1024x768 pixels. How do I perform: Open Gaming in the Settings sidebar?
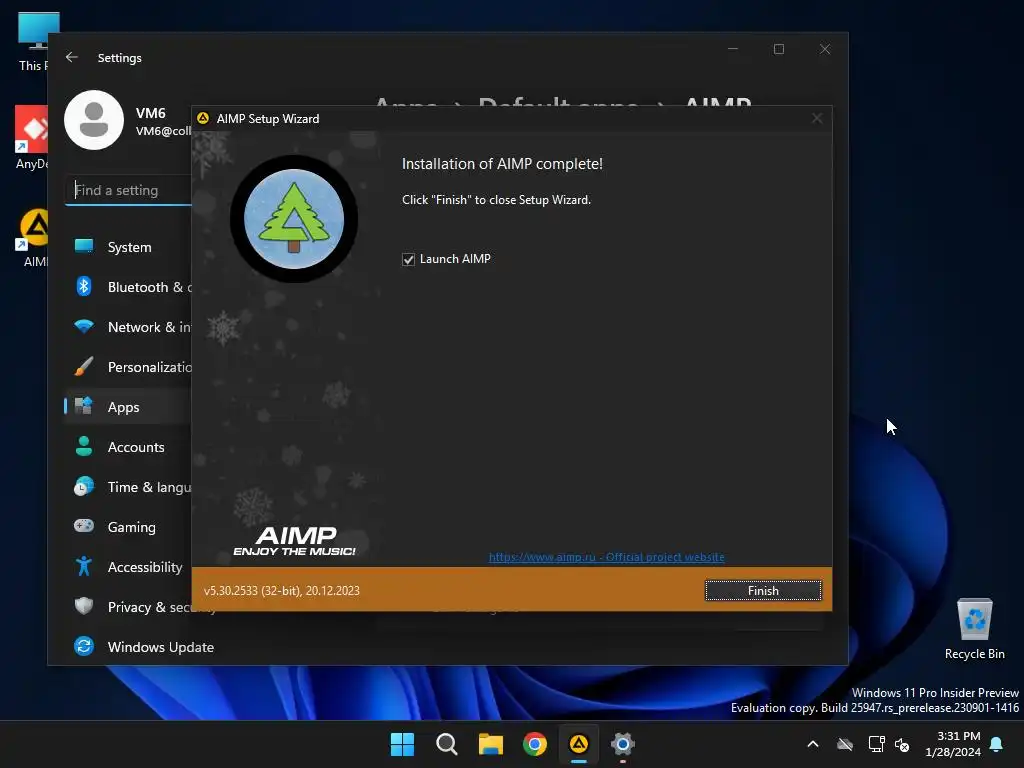coord(129,526)
